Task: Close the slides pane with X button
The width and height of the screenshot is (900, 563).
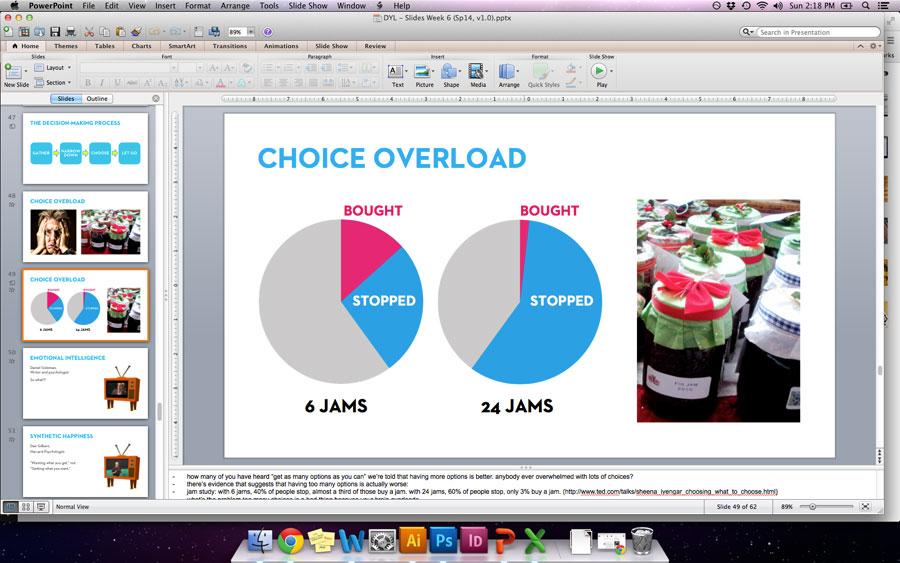Action: tap(156, 99)
